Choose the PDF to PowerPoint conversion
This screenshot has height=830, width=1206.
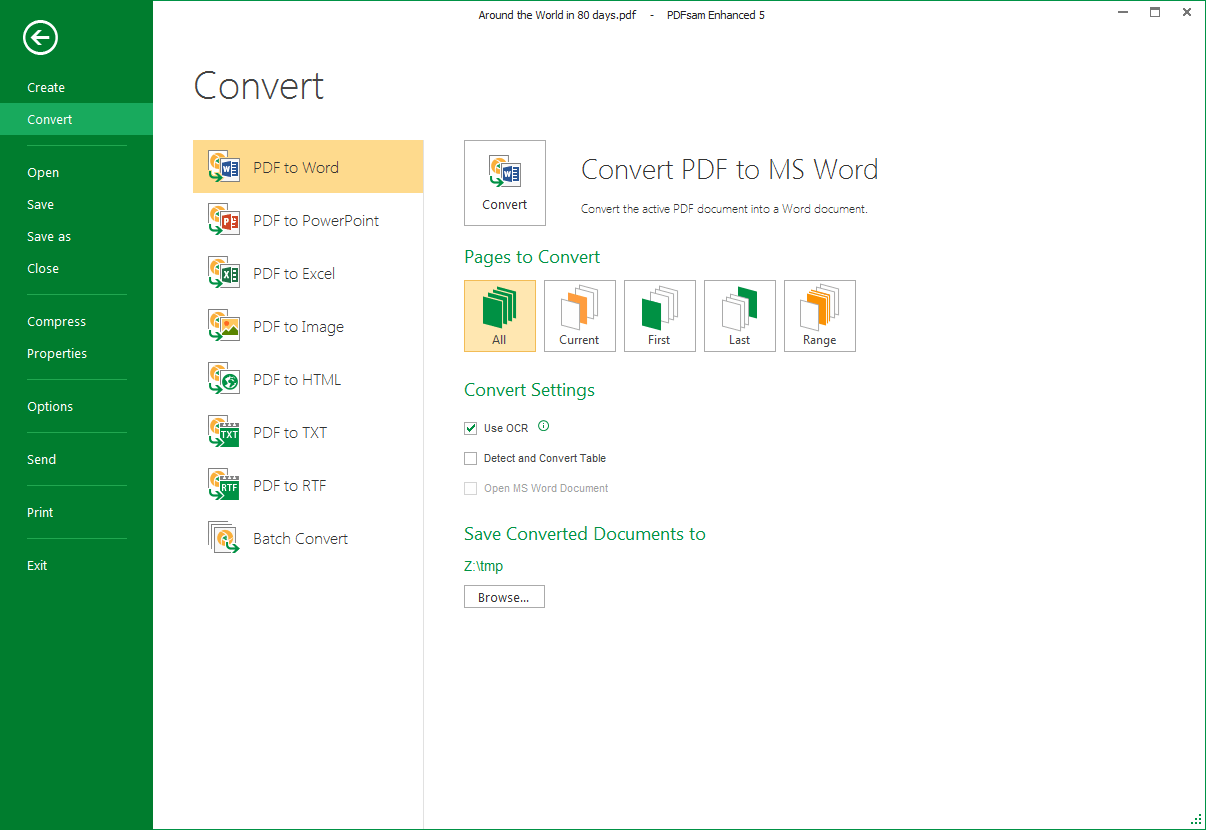[x=308, y=220]
